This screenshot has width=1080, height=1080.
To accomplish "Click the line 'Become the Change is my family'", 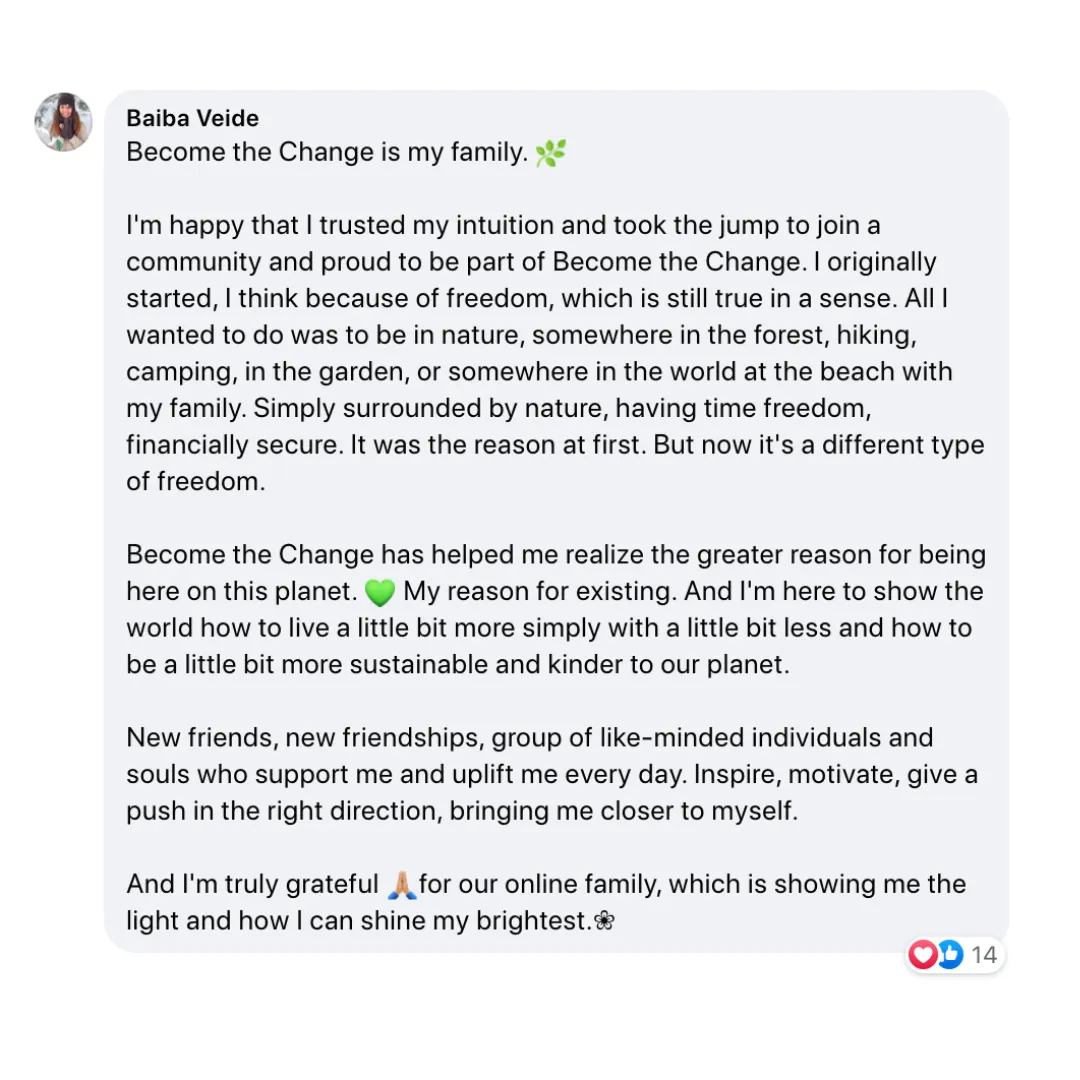I will tap(326, 152).
